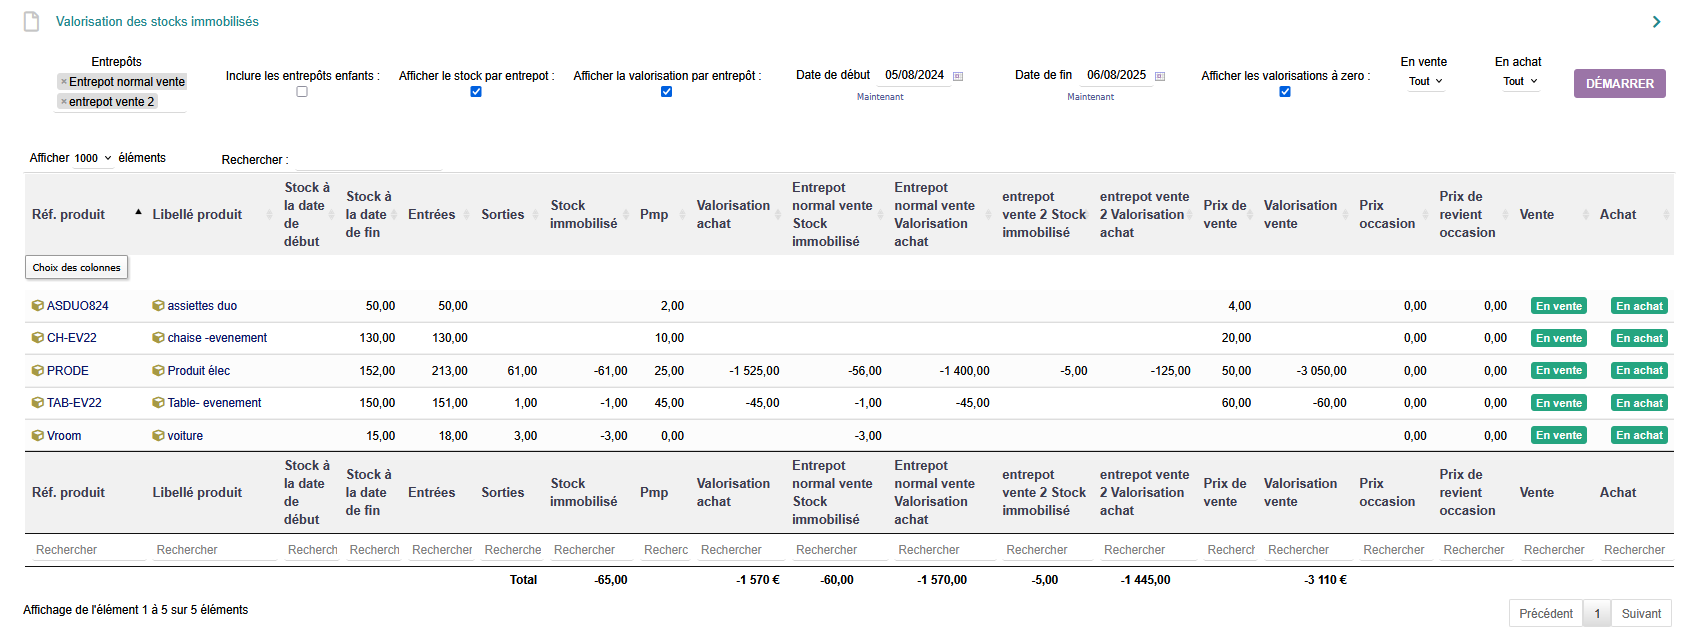Click the DÉMARRER button
The height and width of the screenshot is (644, 1687).
pos(1620,83)
